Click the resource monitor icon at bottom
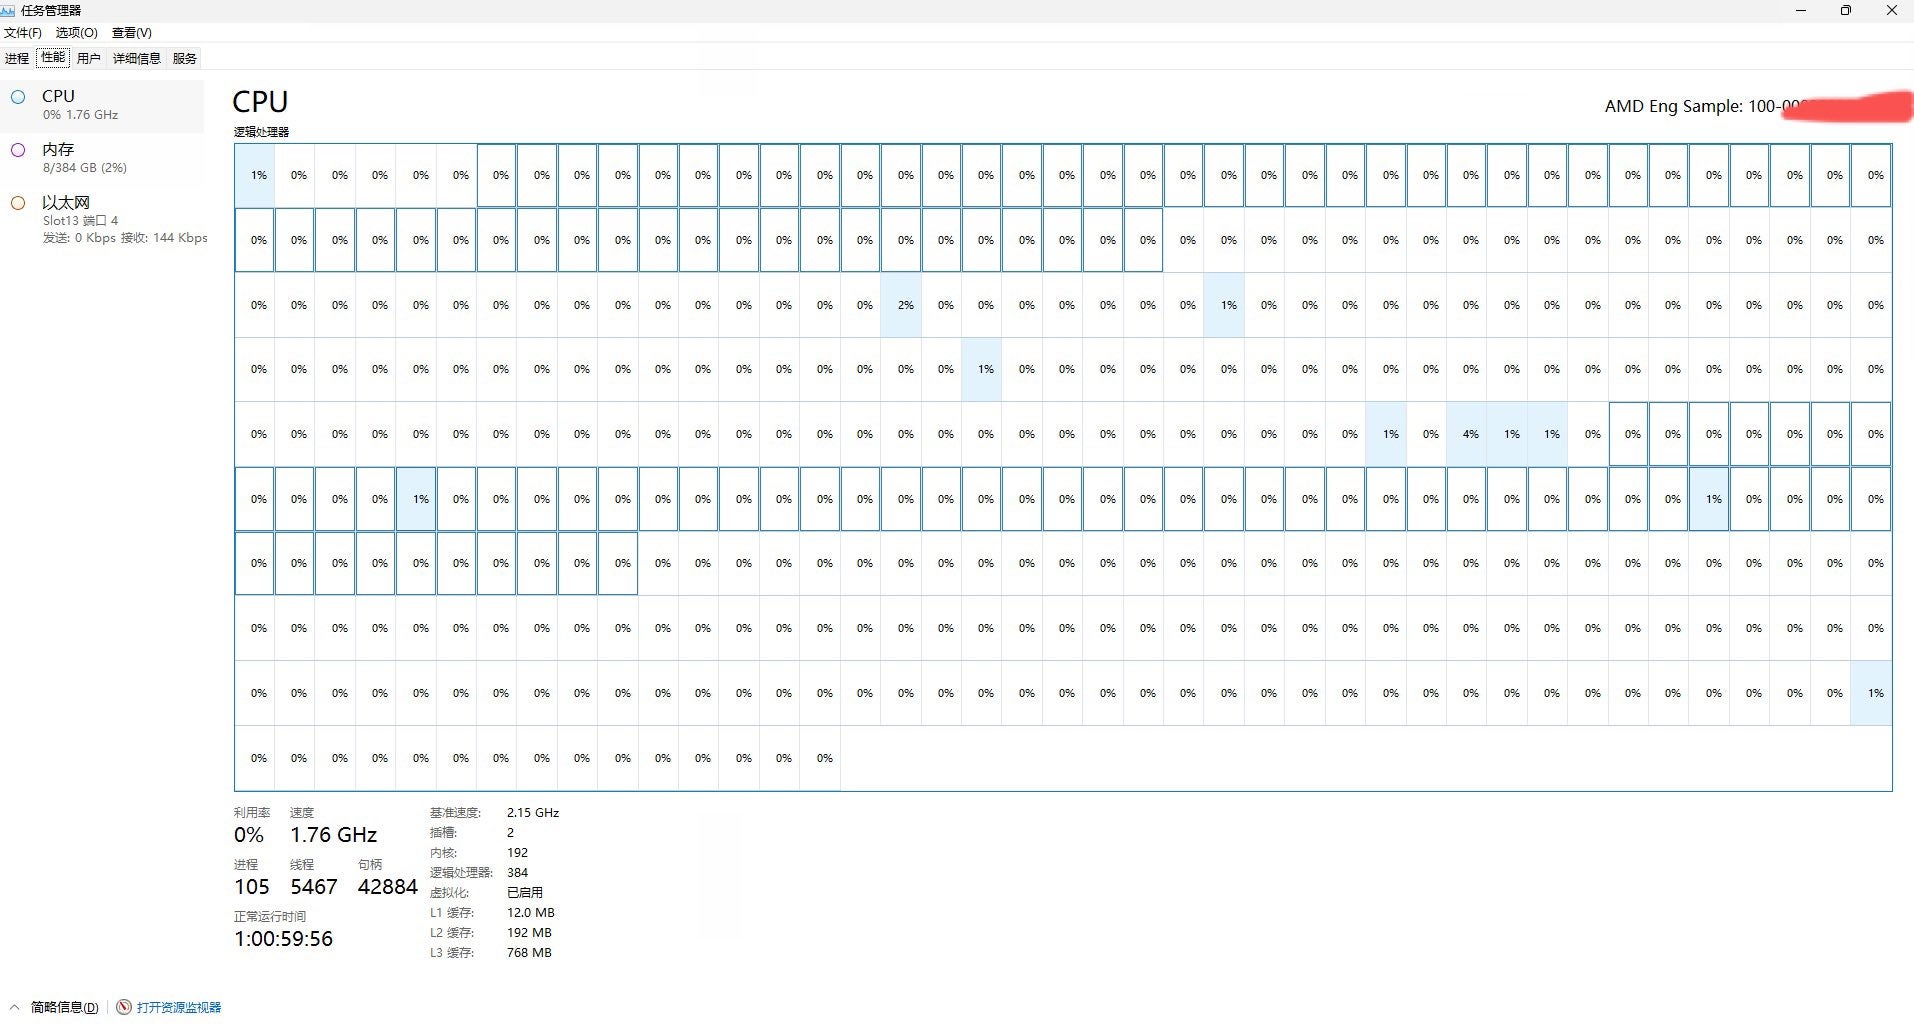The height and width of the screenshot is (1030, 1914). [x=124, y=1007]
